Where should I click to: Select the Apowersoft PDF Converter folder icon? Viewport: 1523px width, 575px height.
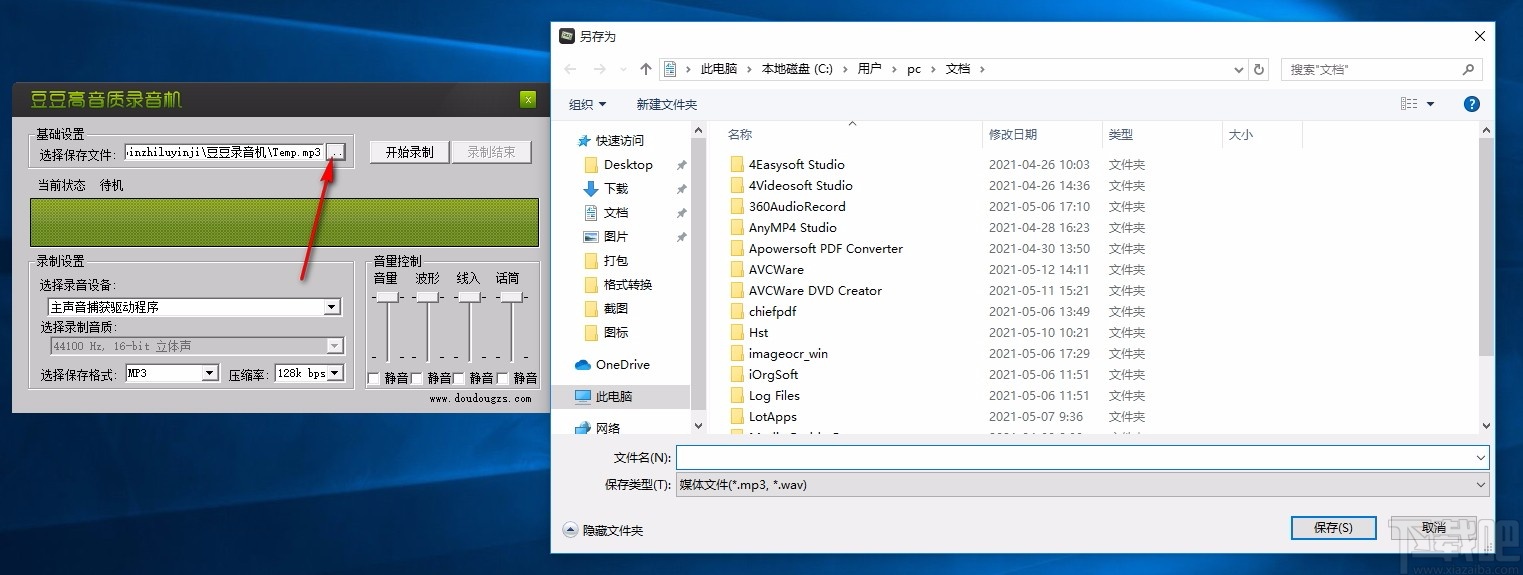coord(737,248)
